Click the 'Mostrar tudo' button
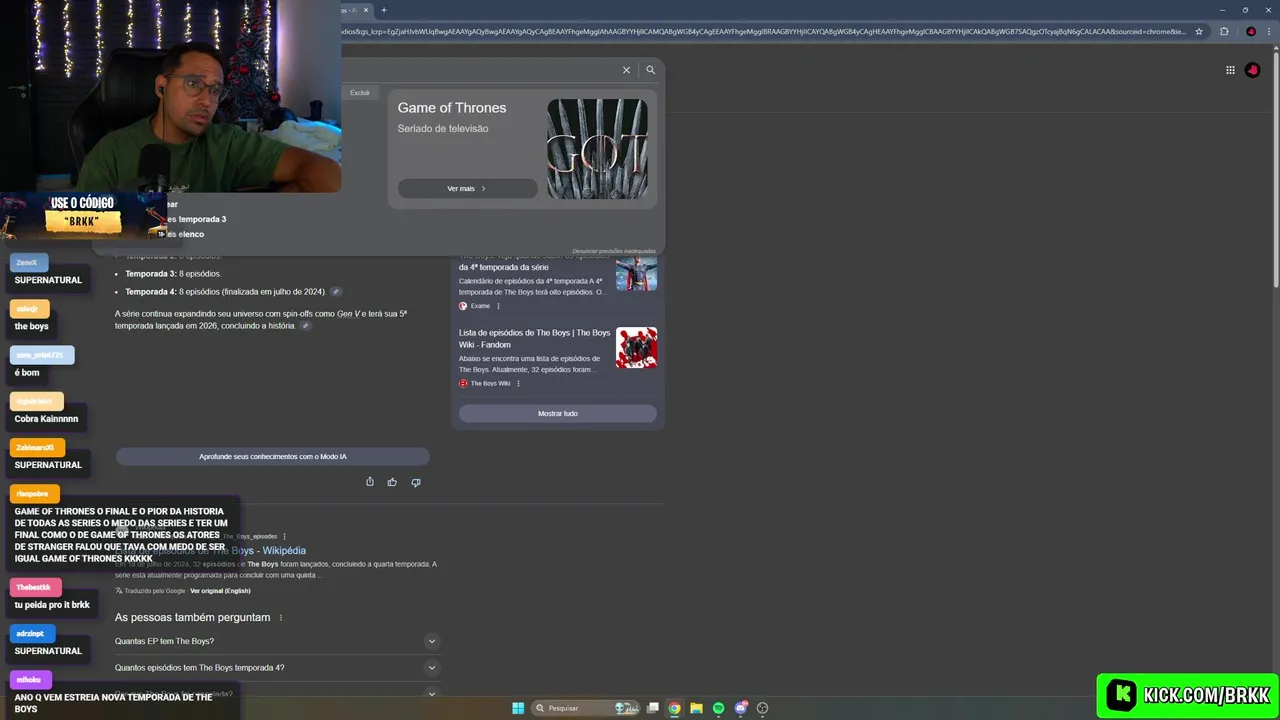 558,413
